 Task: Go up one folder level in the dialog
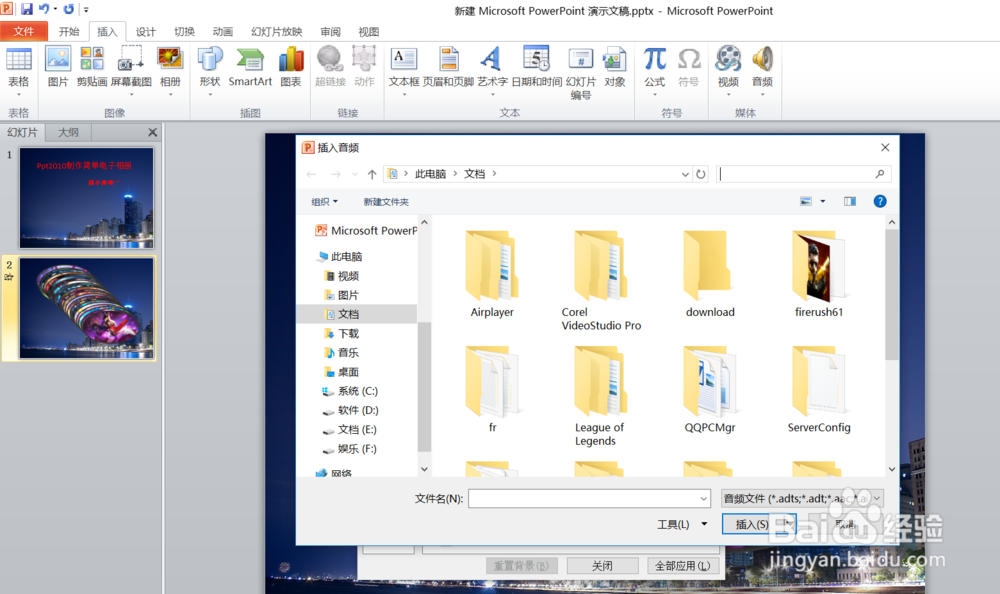[x=372, y=174]
